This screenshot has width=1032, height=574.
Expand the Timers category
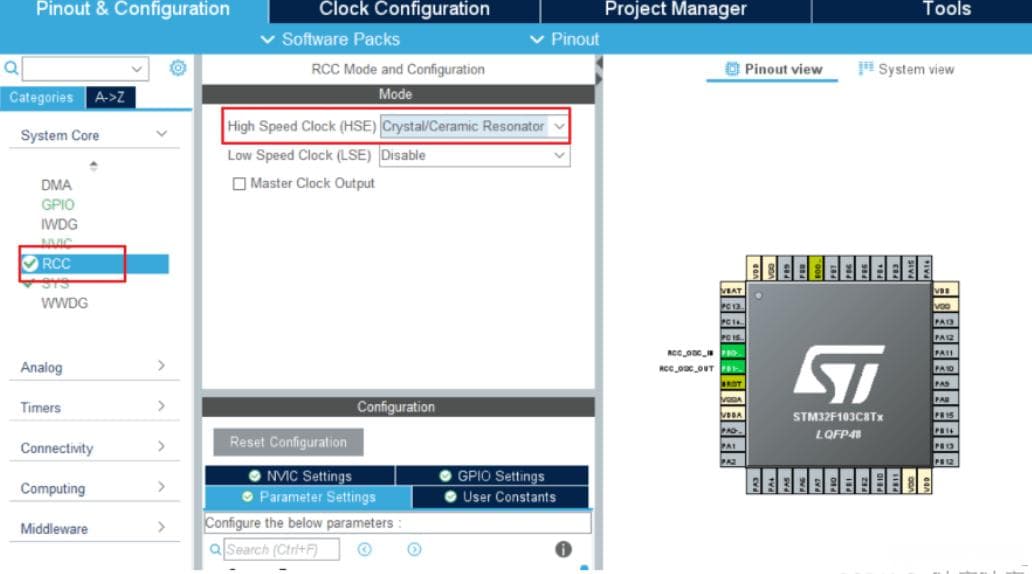click(161, 406)
